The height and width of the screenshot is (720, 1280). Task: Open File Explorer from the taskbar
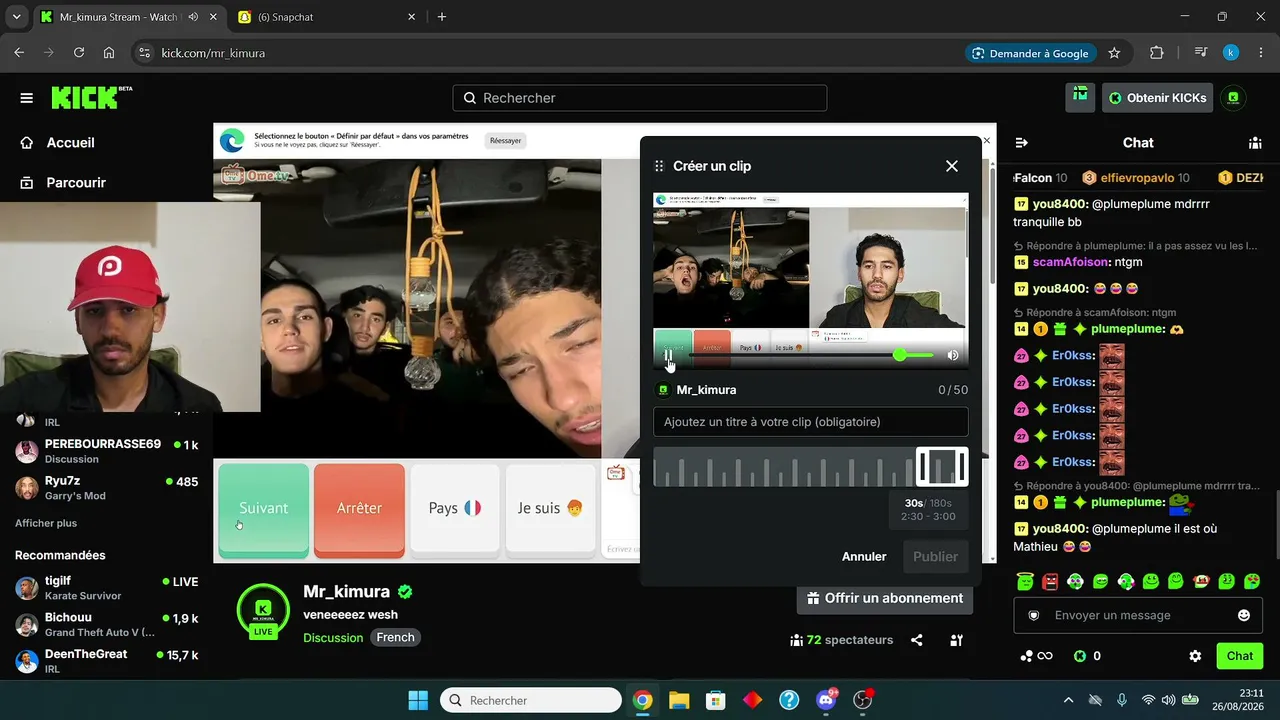coord(679,700)
